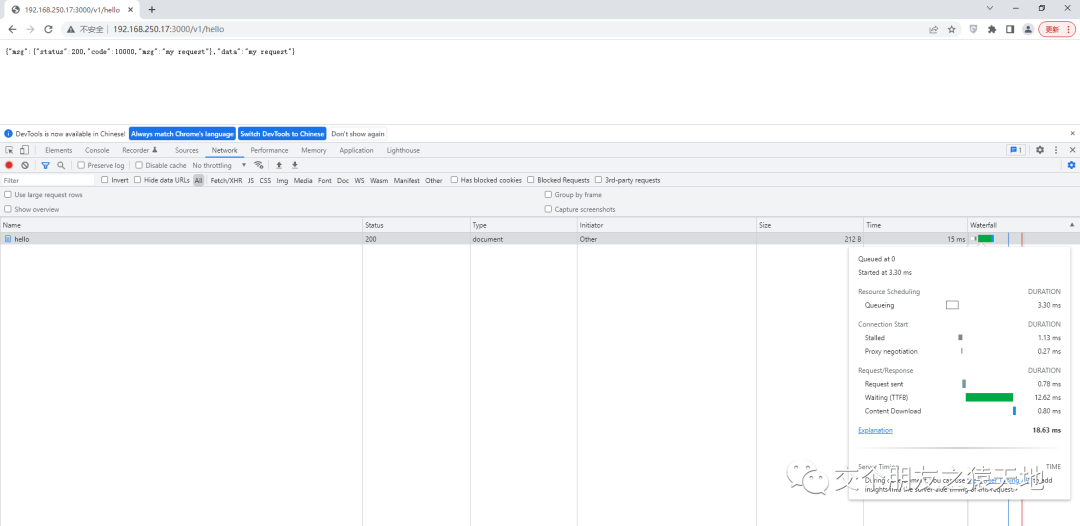Enable Show overview checkbox
Viewport: 1080px width, 526px height.
point(8,209)
